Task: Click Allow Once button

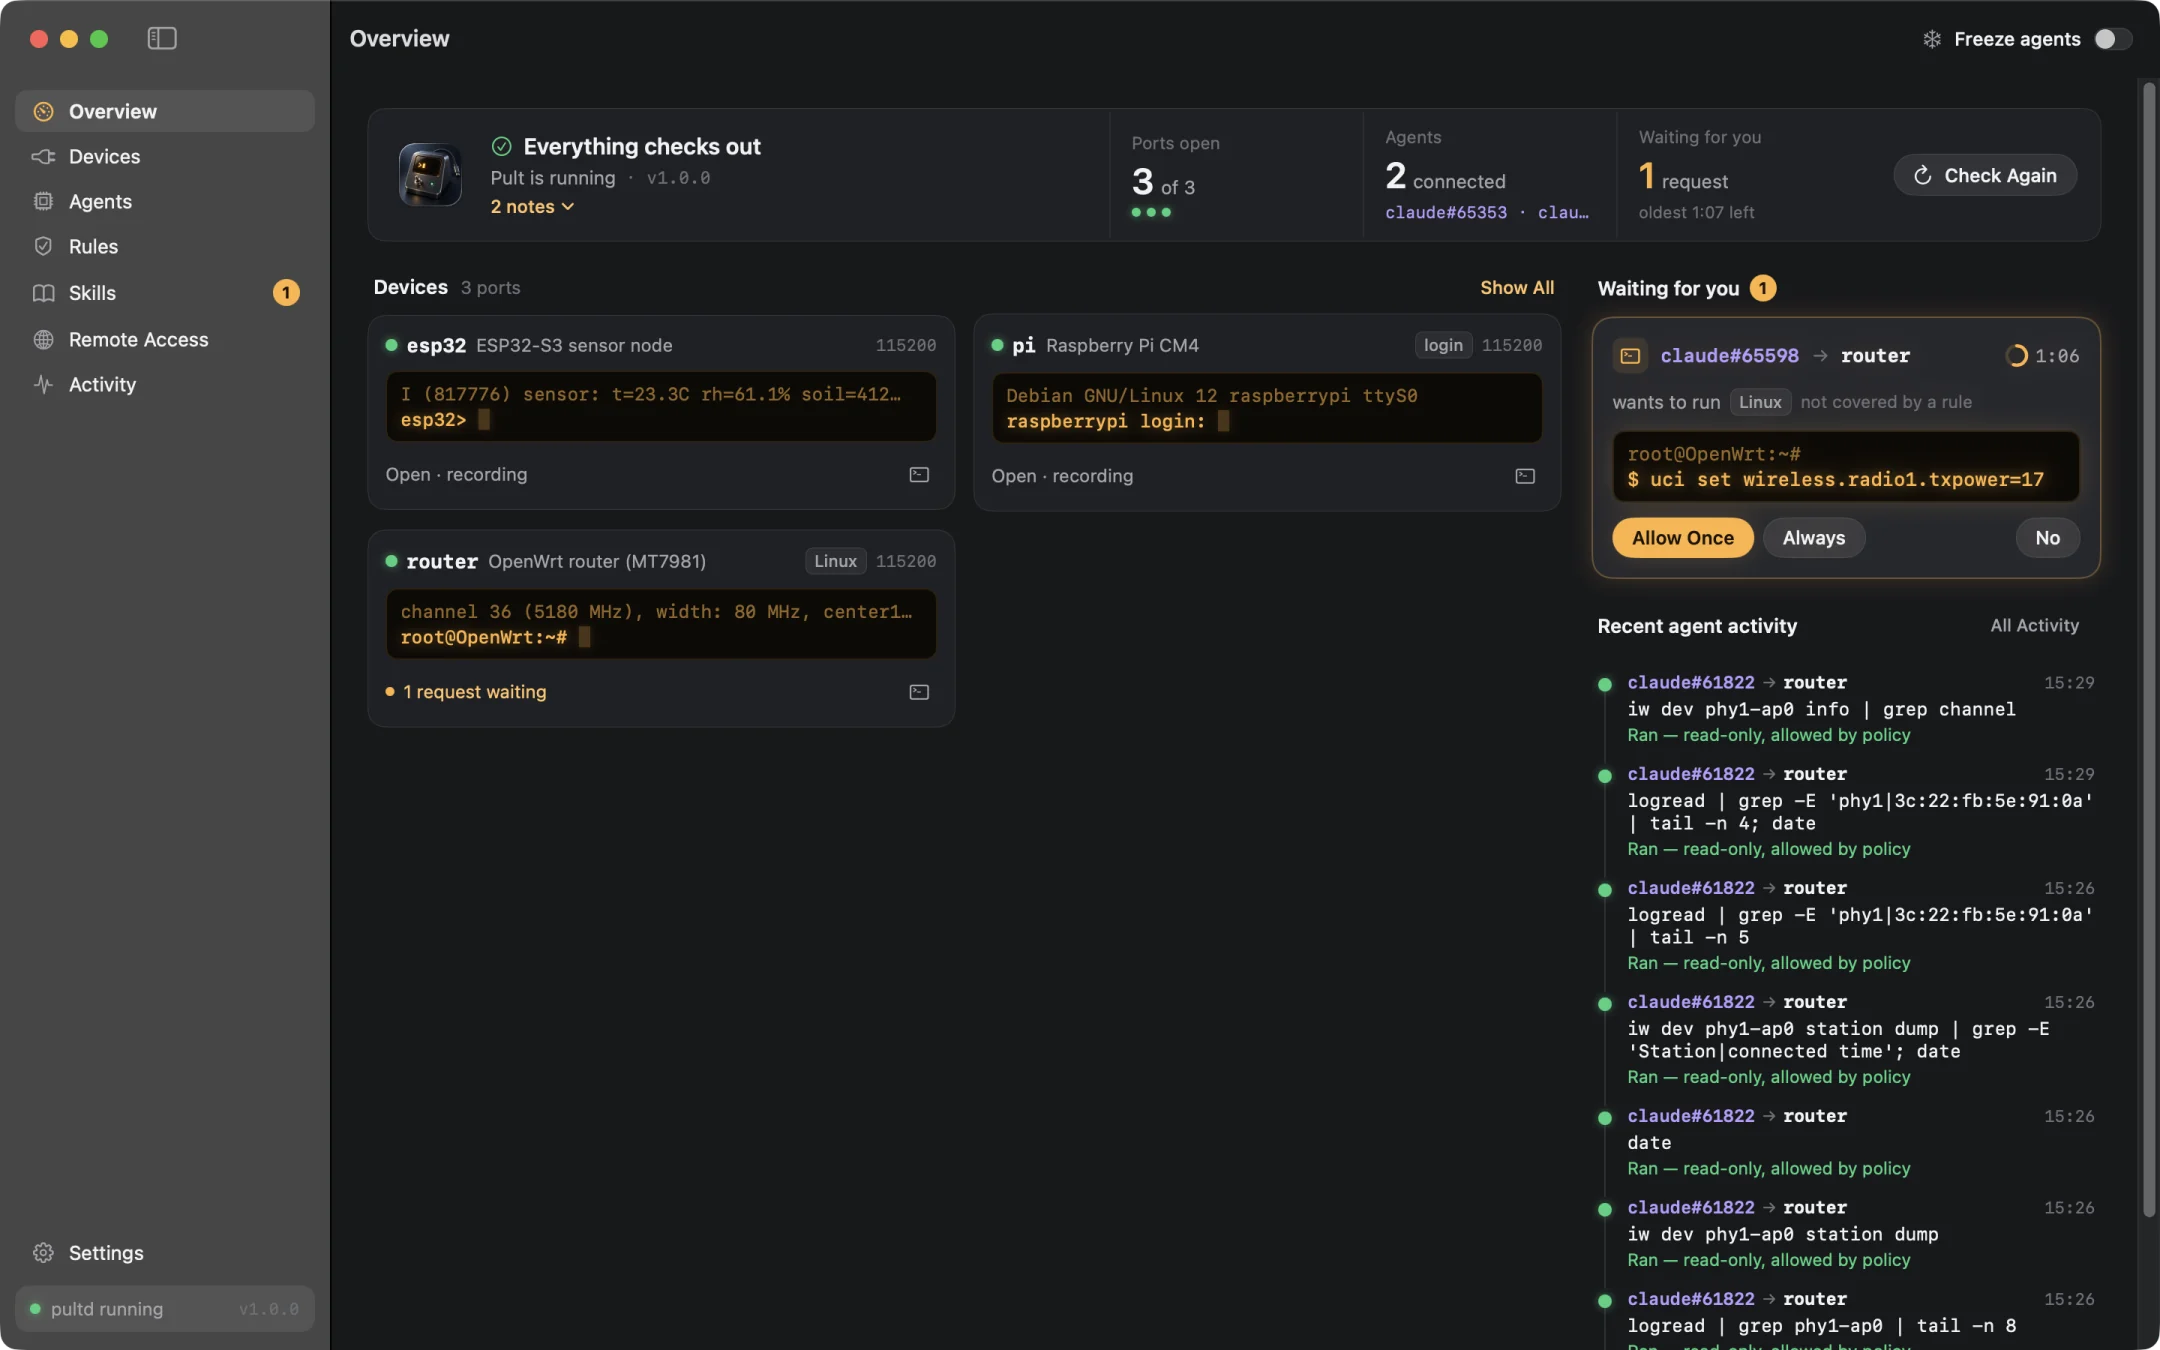Action: pyautogui.click(x=1683, y=538)
